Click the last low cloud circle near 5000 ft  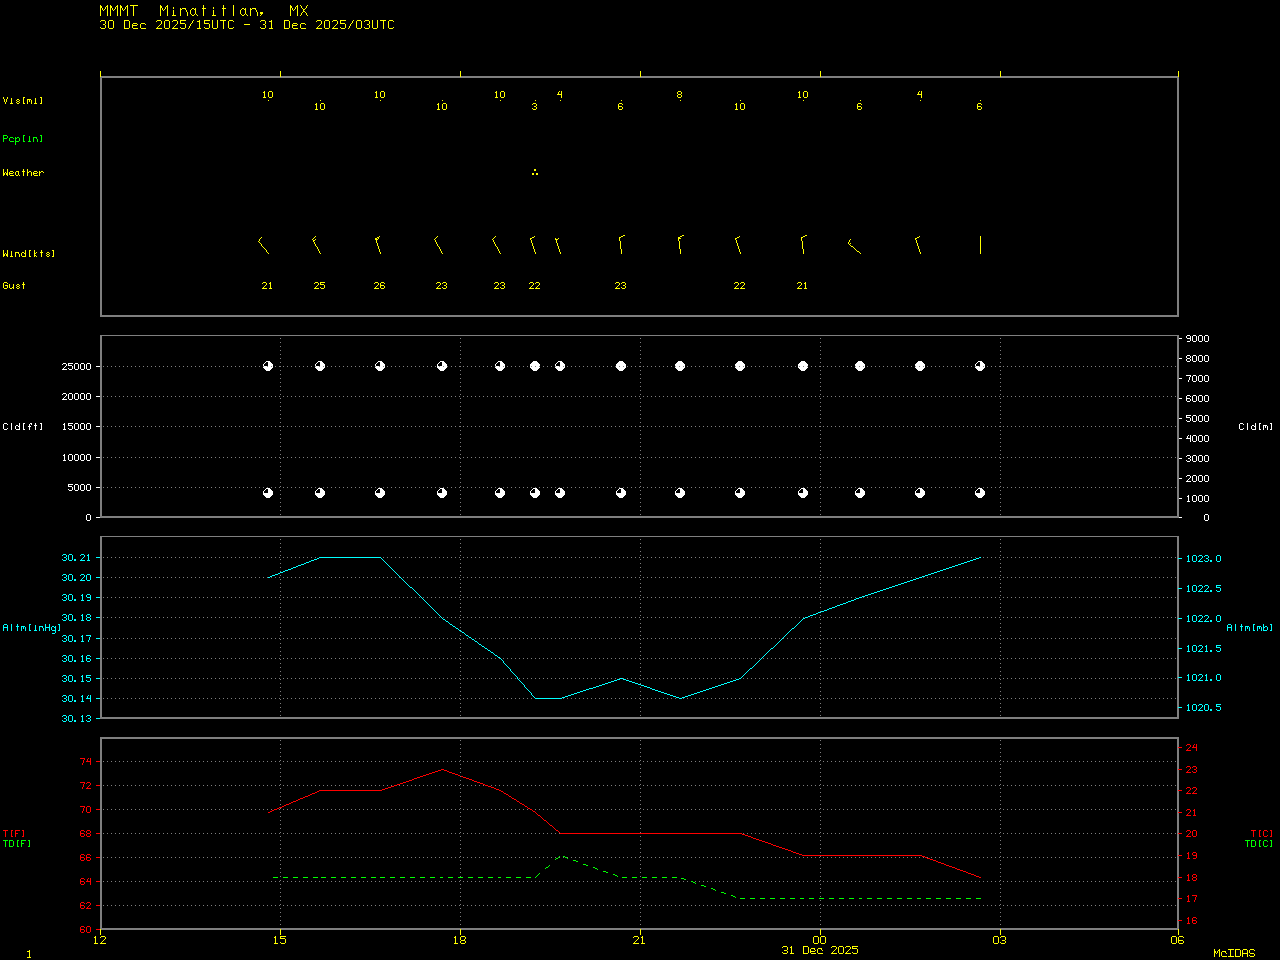[x=980, y=493]
